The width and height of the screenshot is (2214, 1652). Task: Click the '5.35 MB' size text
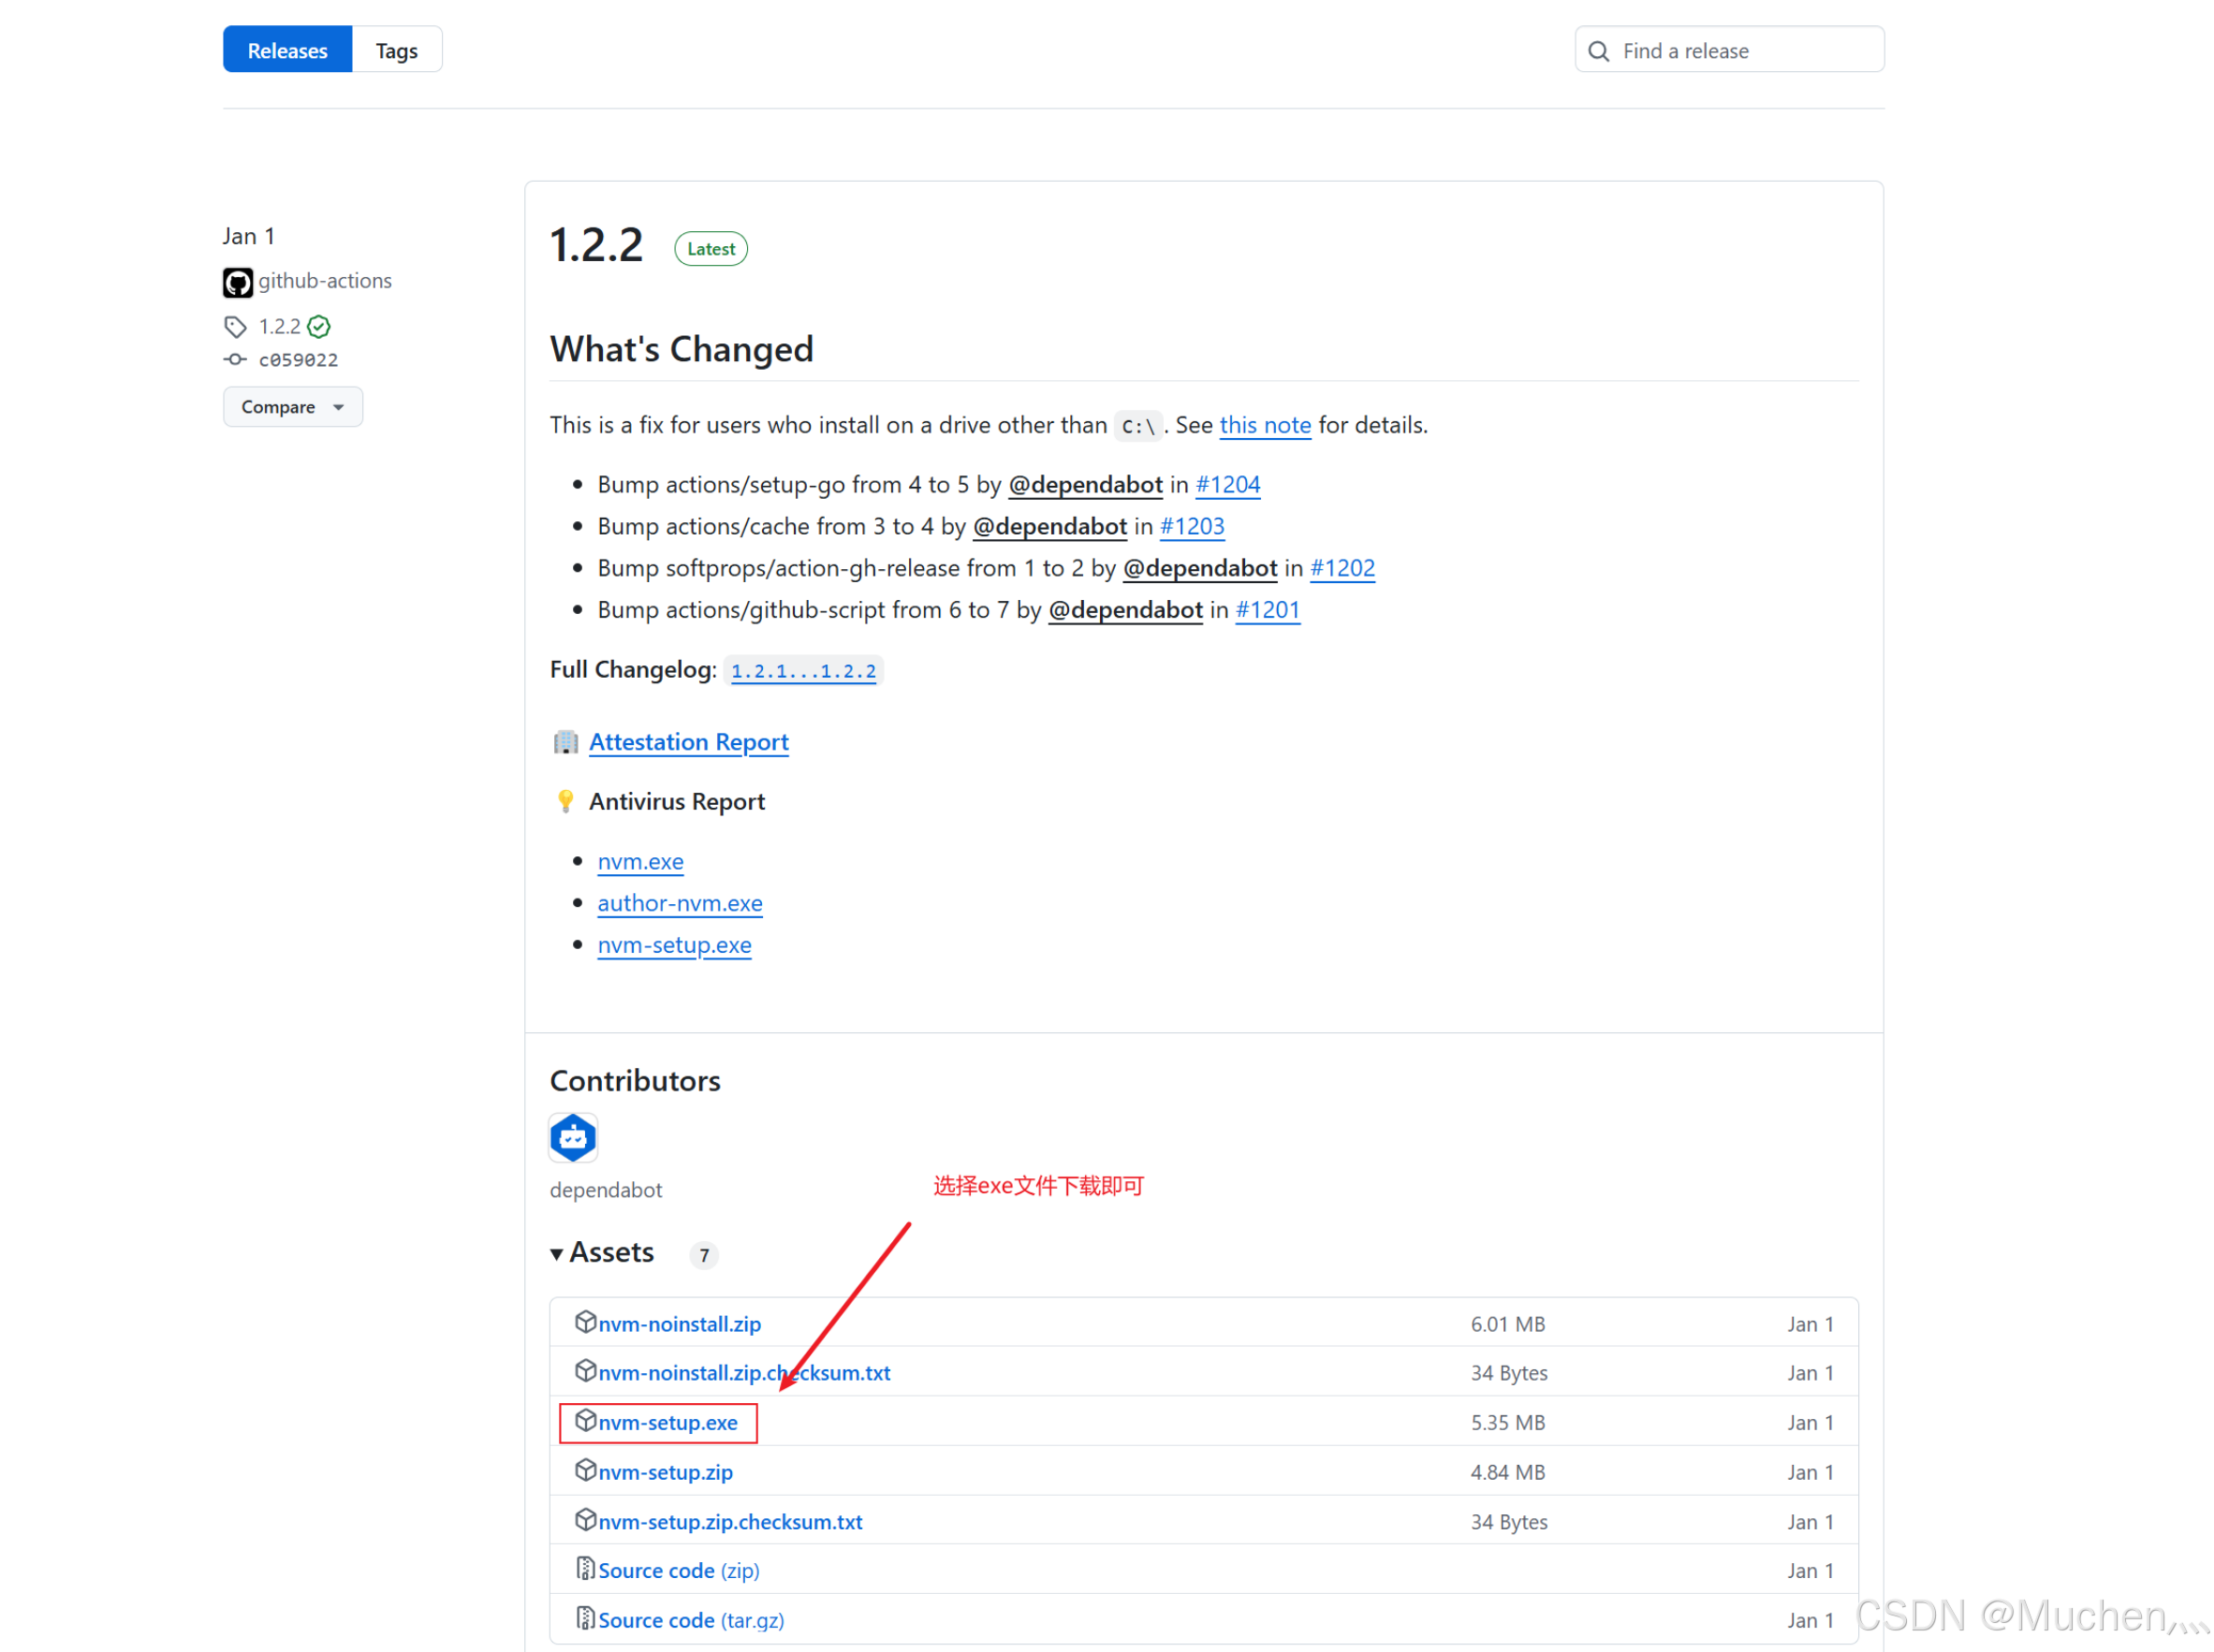[x=1507, y=1424]
